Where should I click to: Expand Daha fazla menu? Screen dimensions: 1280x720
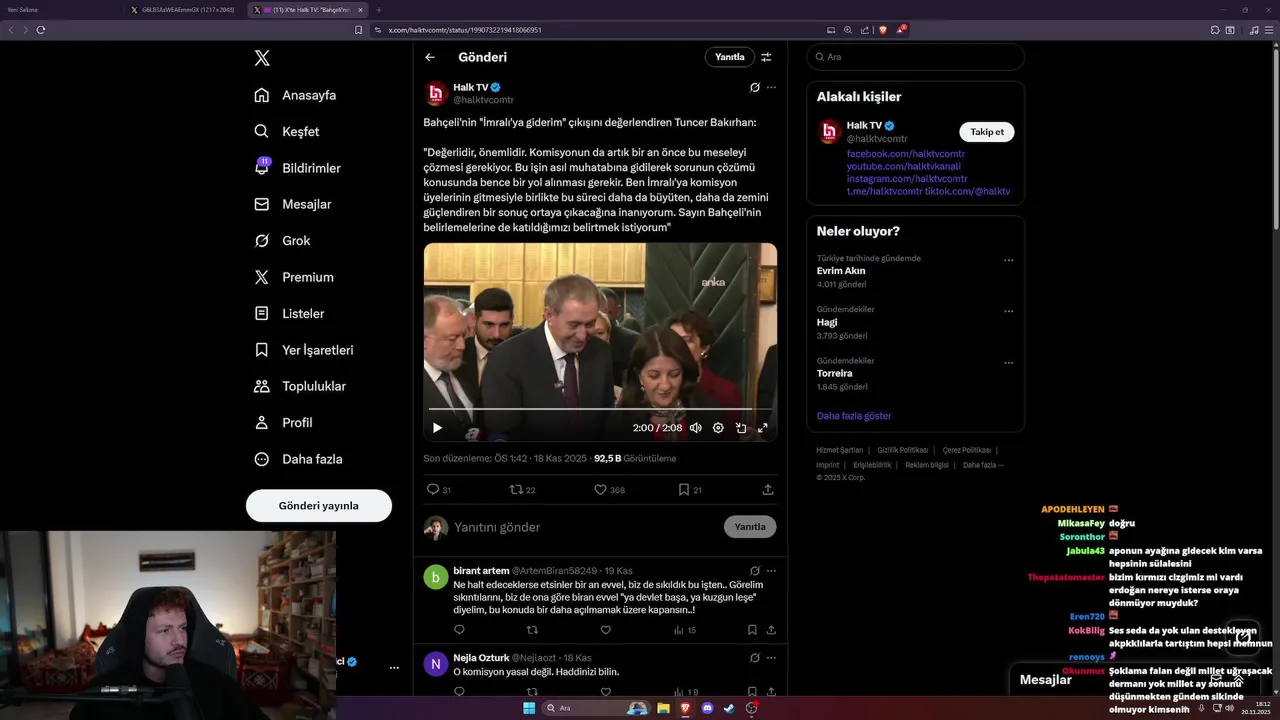coord(298,459)
